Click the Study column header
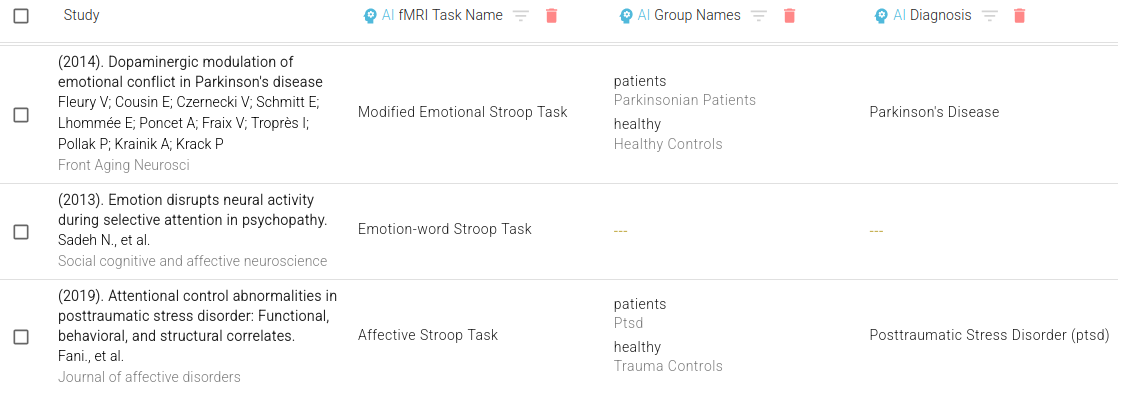The image size is (1124, 395). pyautogui.click(x=82, y=15)
